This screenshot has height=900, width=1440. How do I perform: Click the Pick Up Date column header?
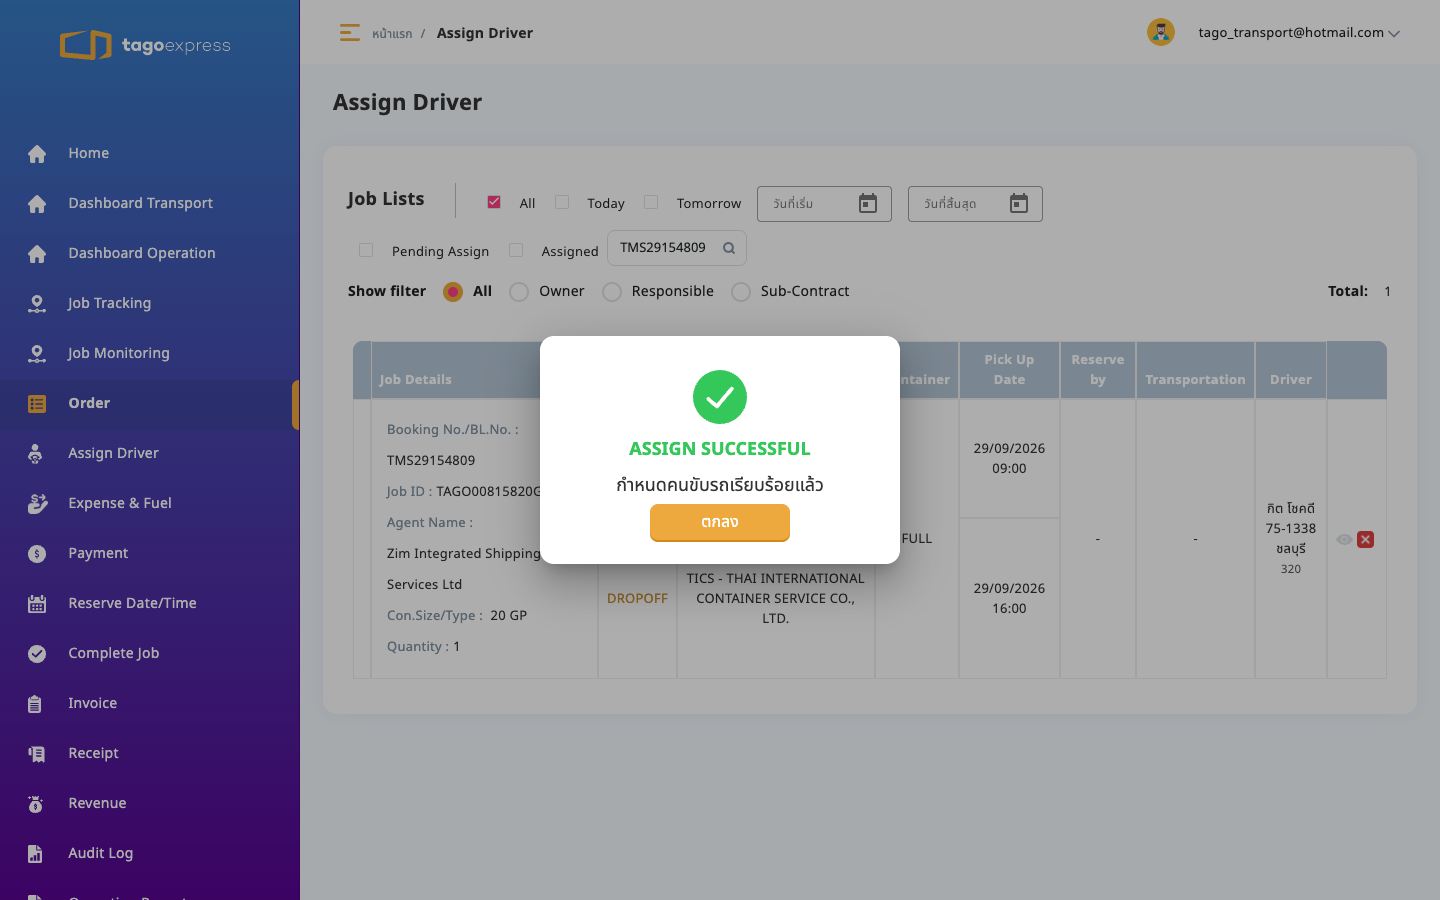pos(1009,370)
